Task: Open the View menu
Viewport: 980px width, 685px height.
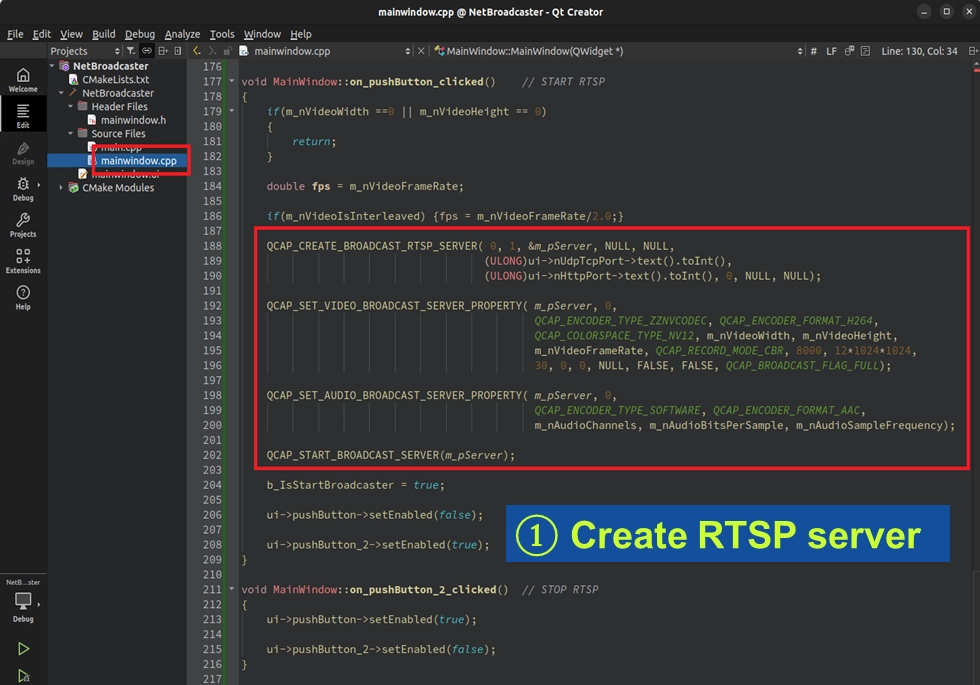Action: coord(71,34)
